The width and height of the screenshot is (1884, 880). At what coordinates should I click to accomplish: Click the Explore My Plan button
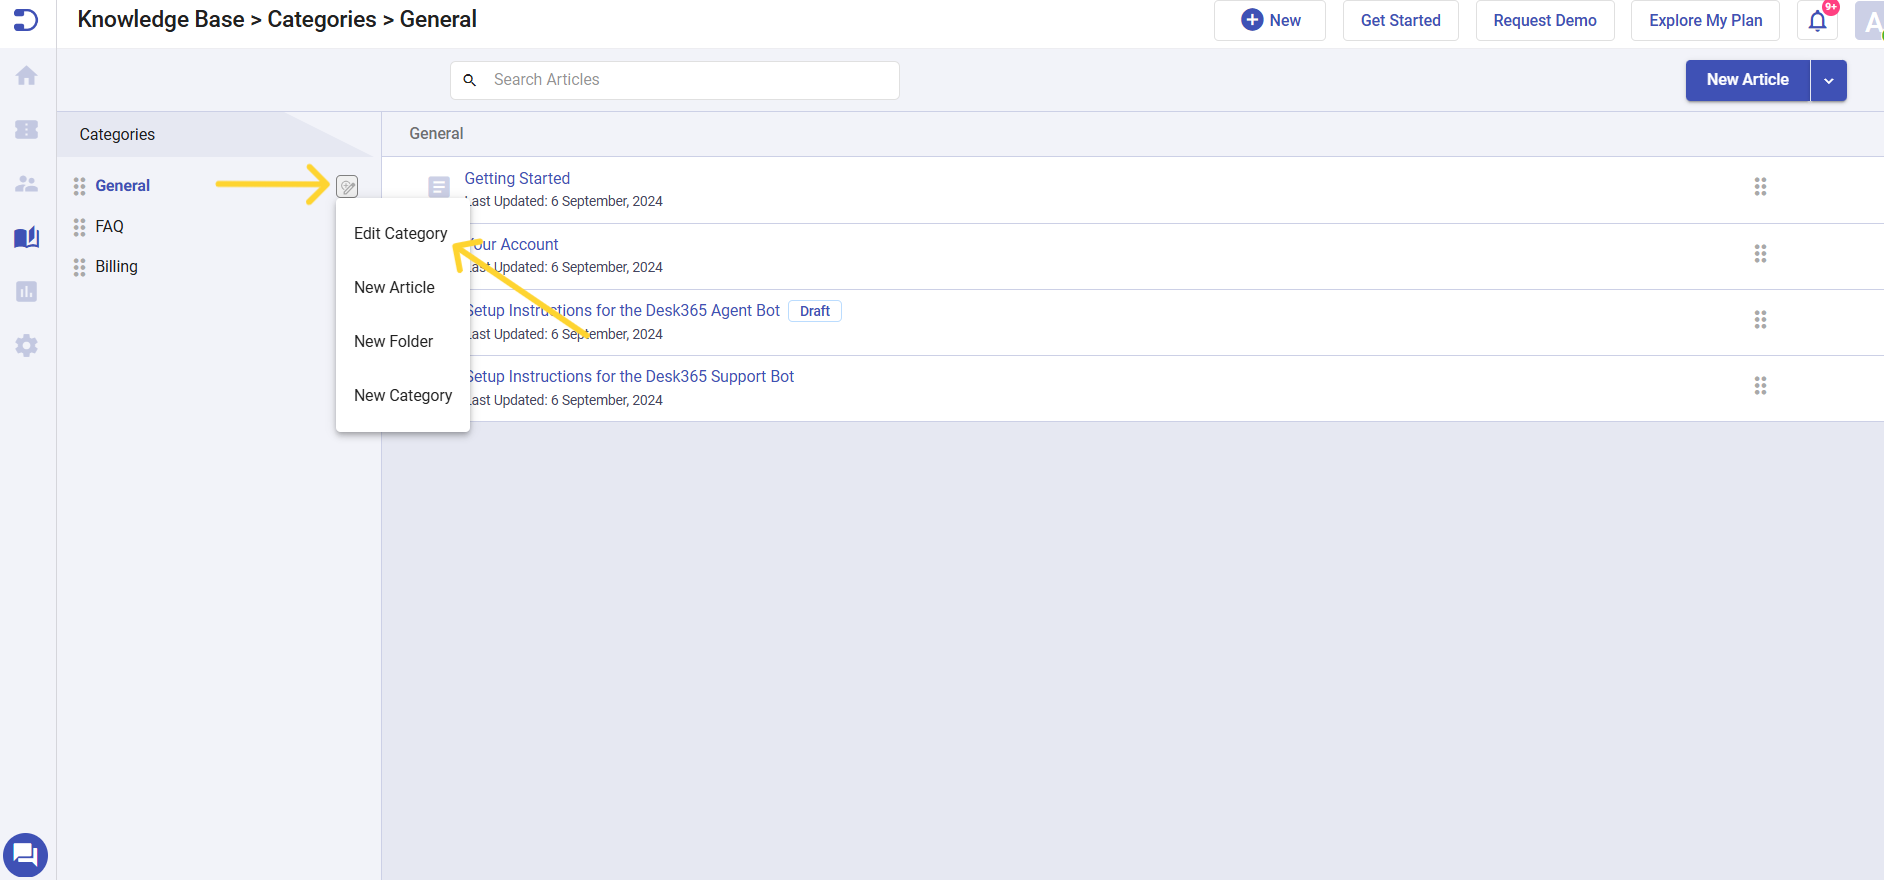pyautogui.click(x=1705, y=20)
